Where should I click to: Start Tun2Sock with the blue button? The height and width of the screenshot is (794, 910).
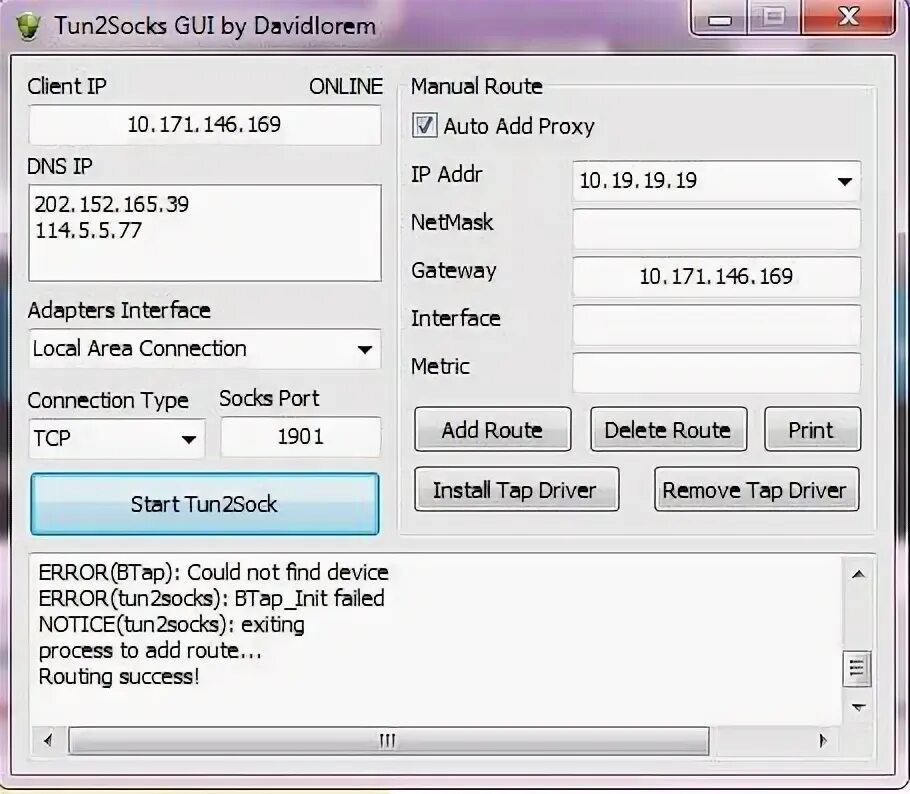[x=205, y=504]
